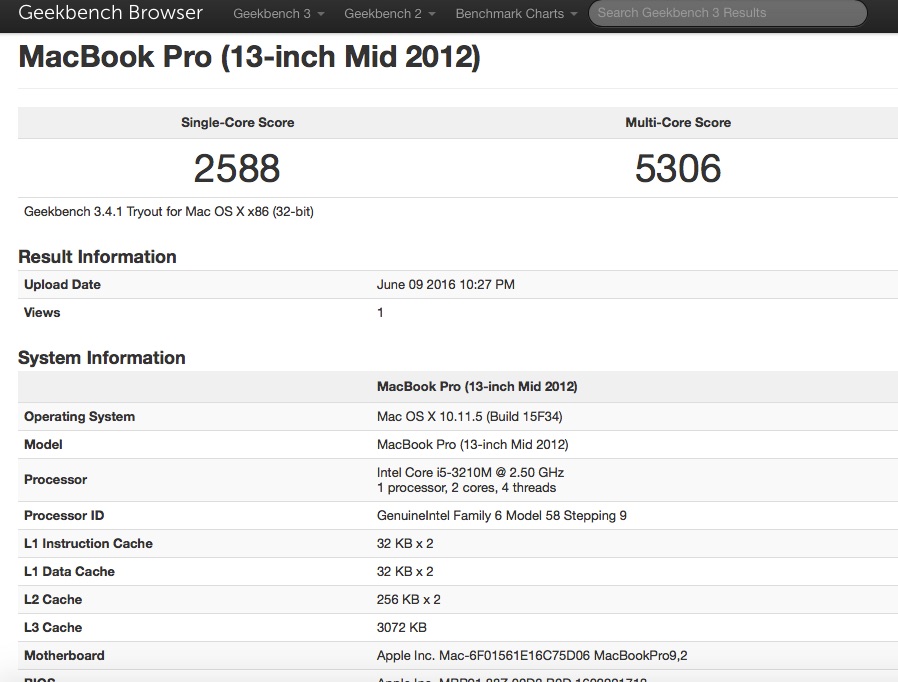Select the Motherboard row label
898x682 pixels.
pyautogui.click(x=64, y=656)
